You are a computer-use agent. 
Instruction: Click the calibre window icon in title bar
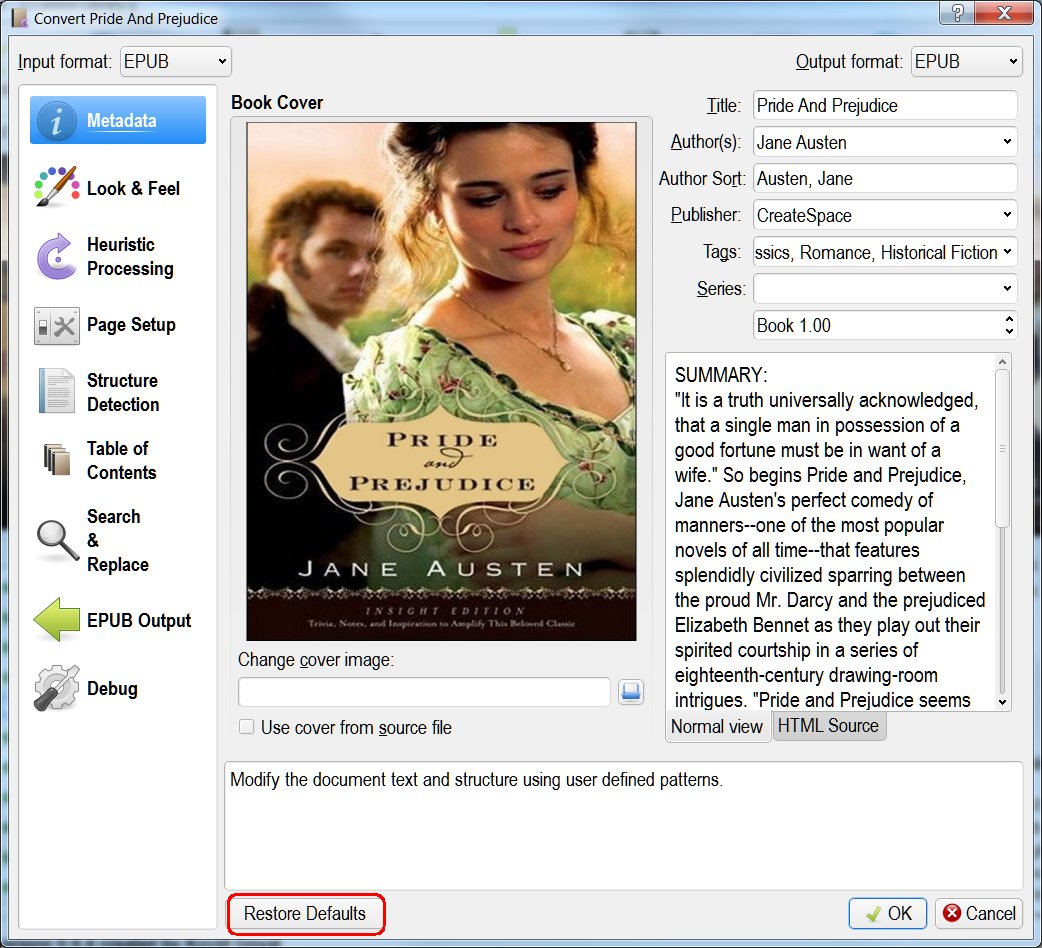tap(20, 18)
